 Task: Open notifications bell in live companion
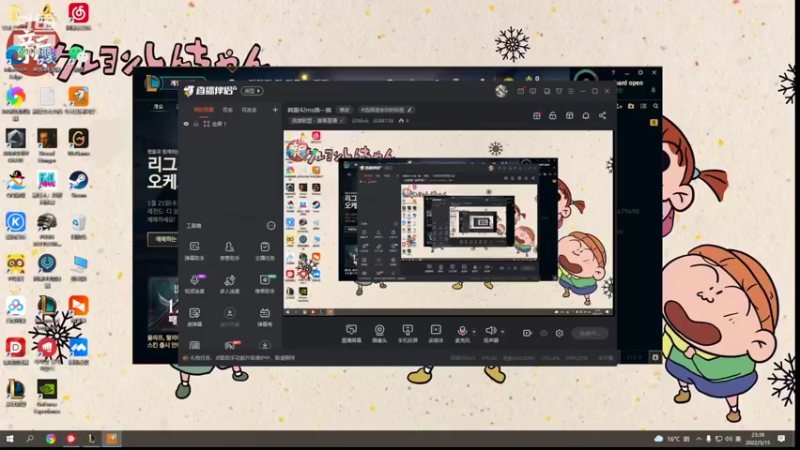[x=586, y=116]
